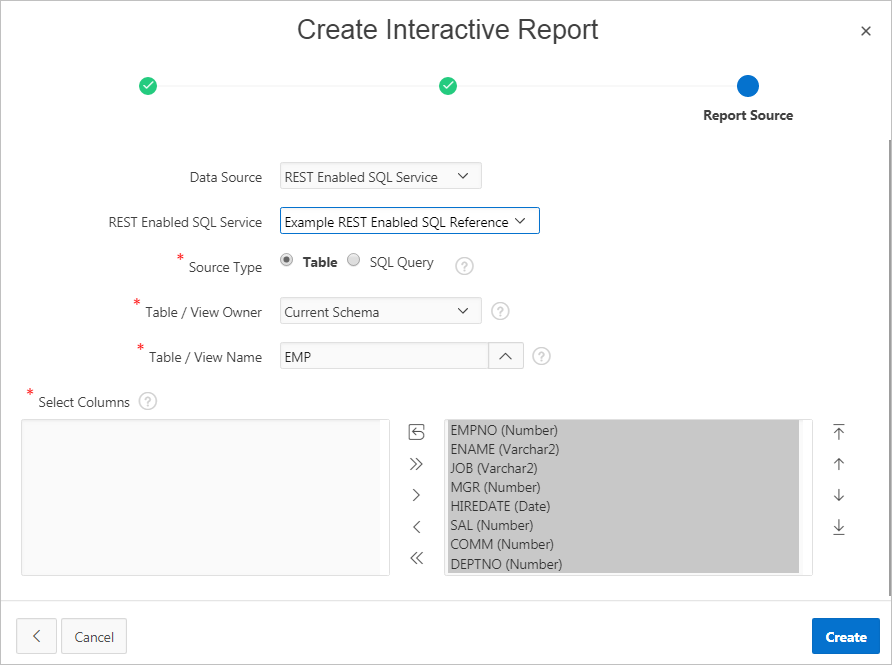This screenshot has height=665, width=892.
Task: Click the Move All double-right arrow icon
Action: tap(417, 464)
